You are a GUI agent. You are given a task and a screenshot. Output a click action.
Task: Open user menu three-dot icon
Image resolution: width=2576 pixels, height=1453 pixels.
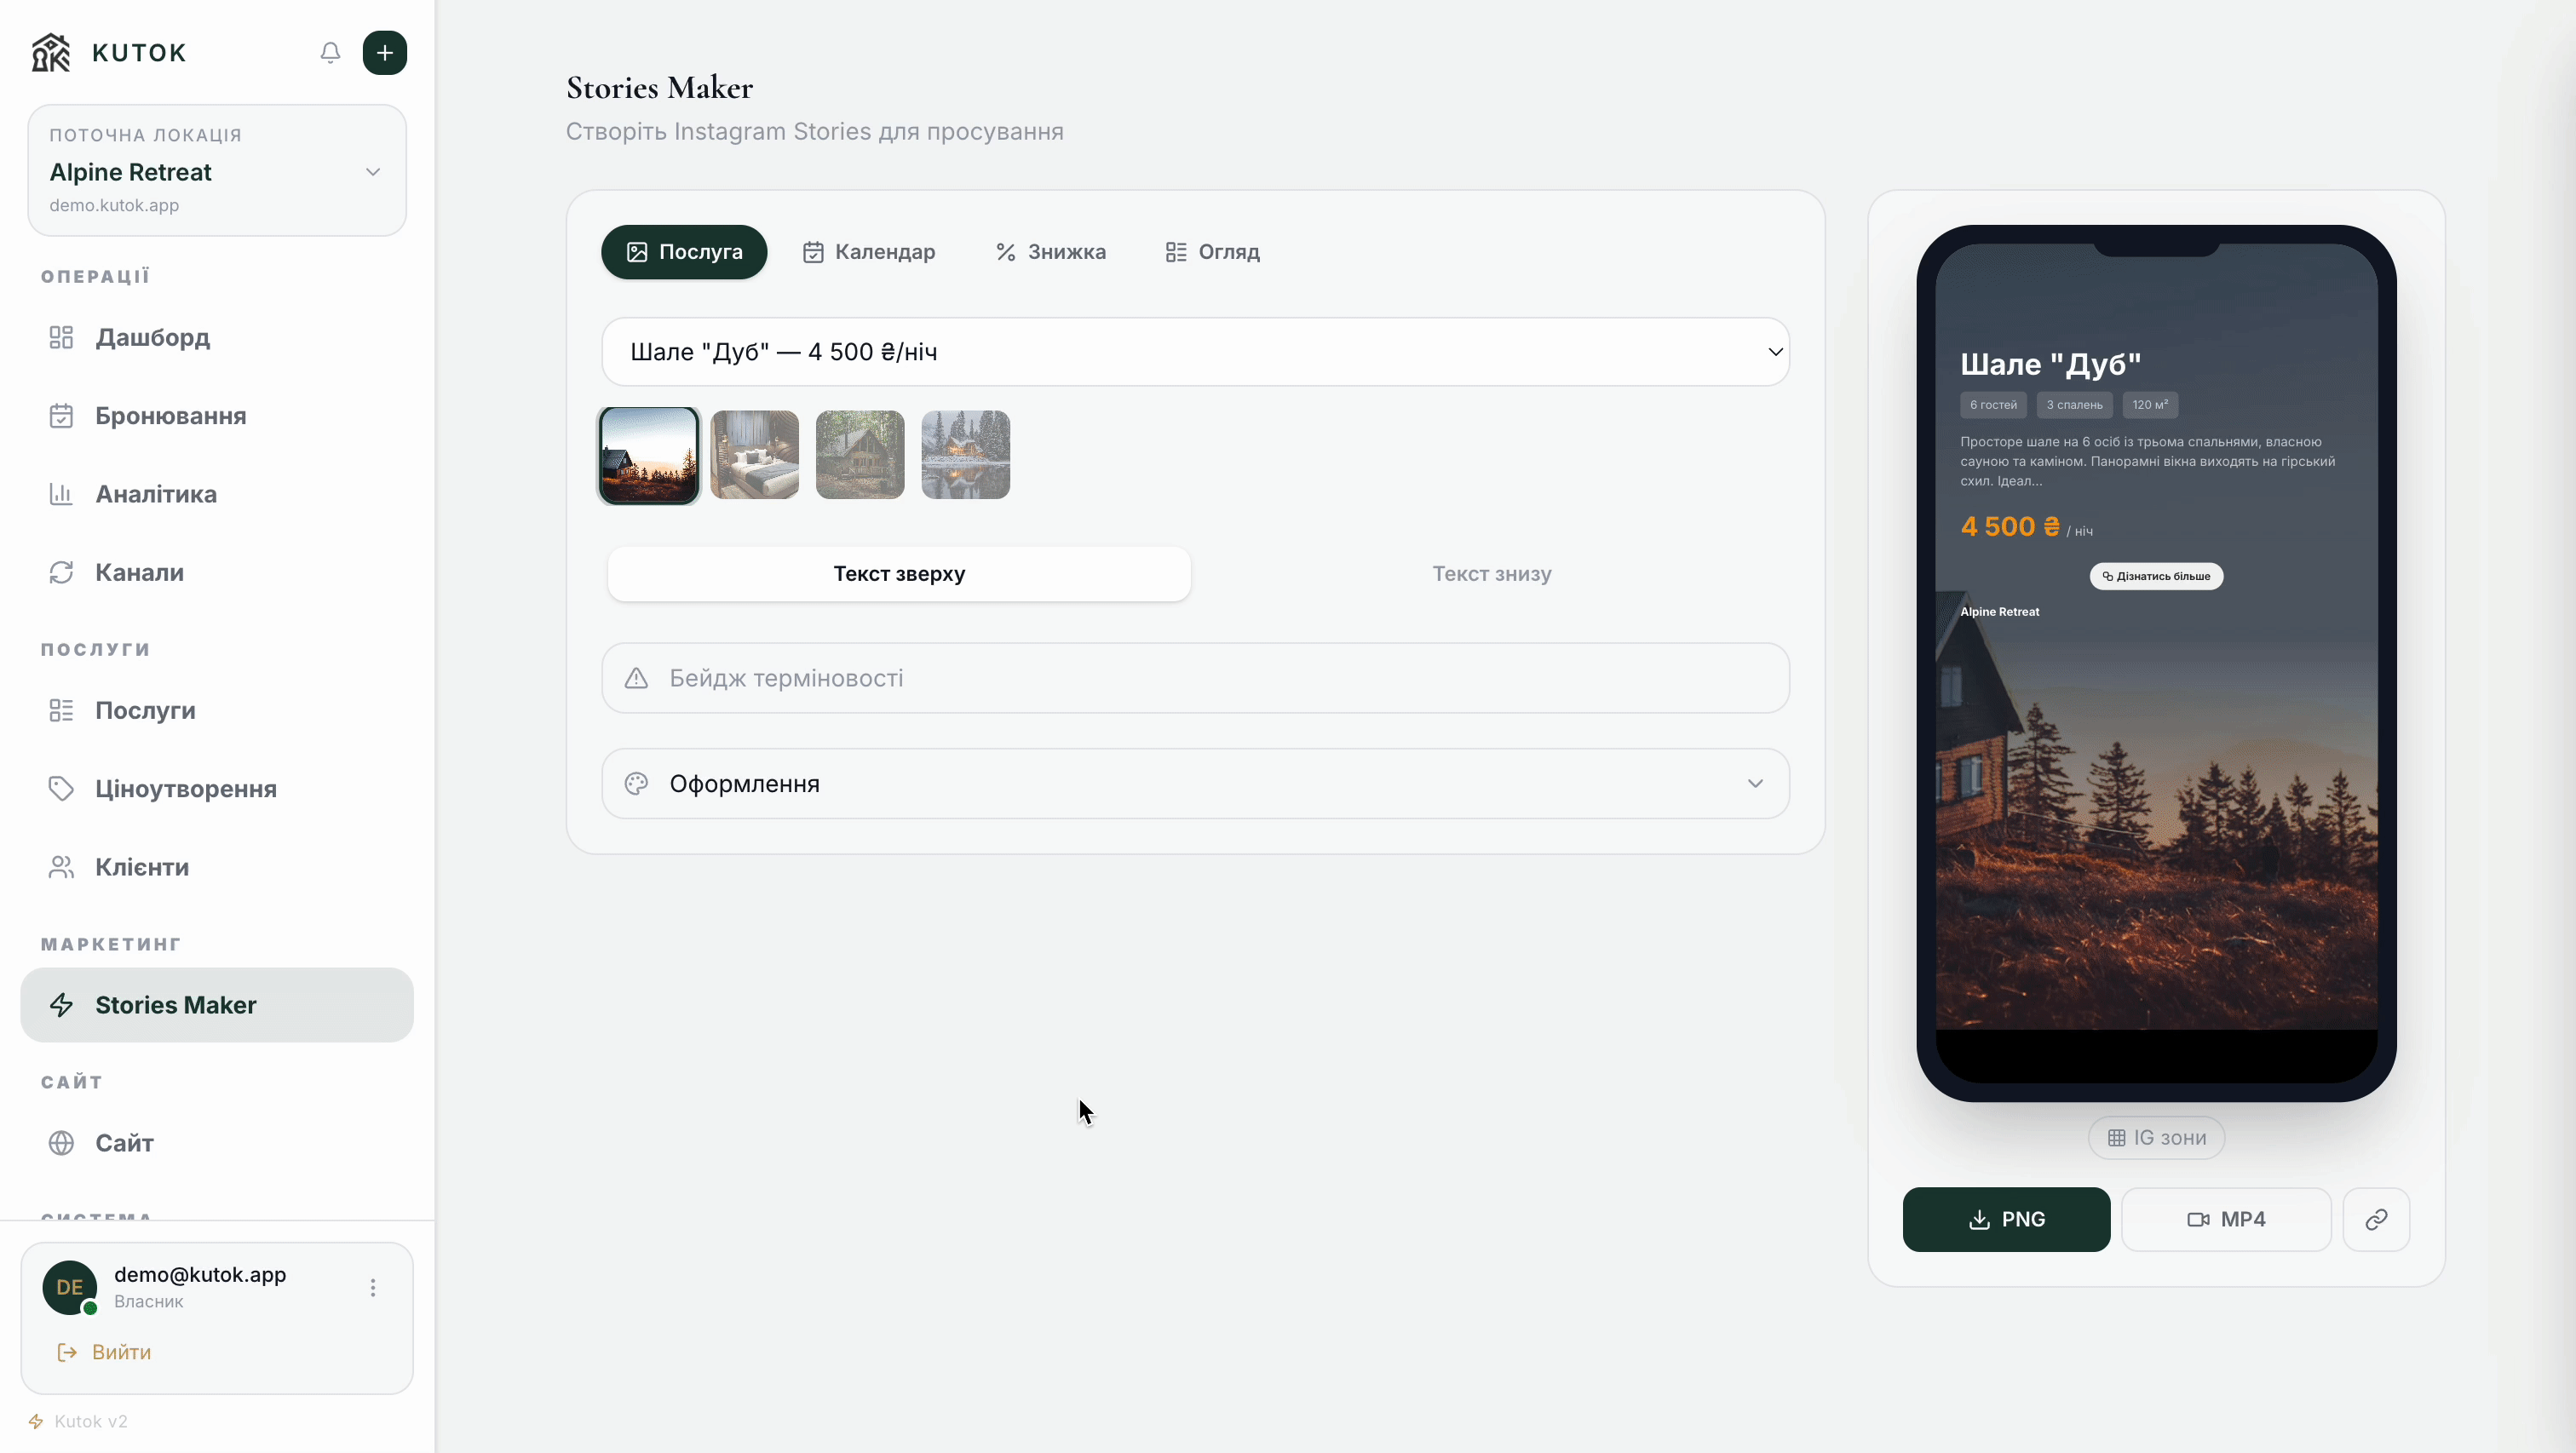pos(373,1287)
